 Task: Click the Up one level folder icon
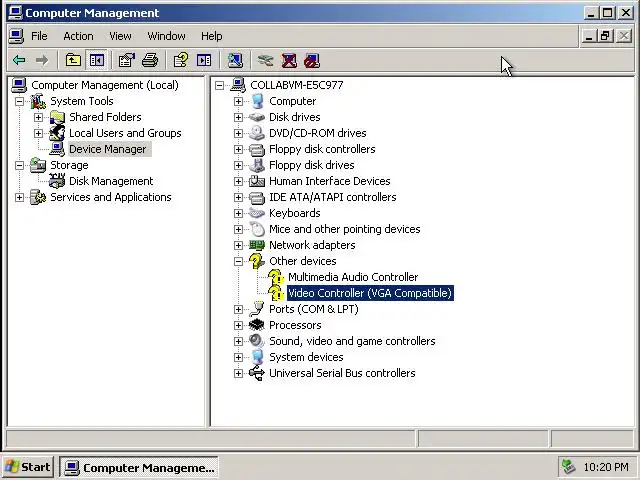tap(73, 60)
